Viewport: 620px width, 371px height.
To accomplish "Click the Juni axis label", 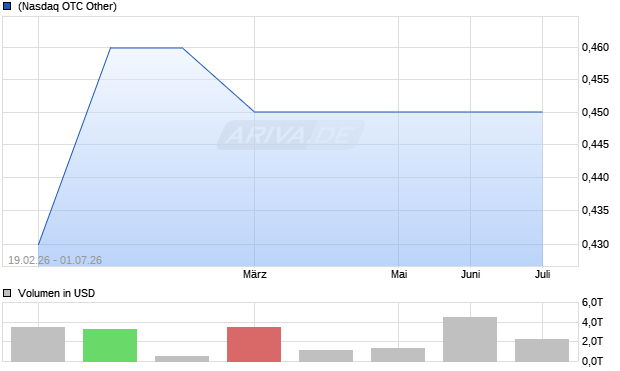I will 471,274.
